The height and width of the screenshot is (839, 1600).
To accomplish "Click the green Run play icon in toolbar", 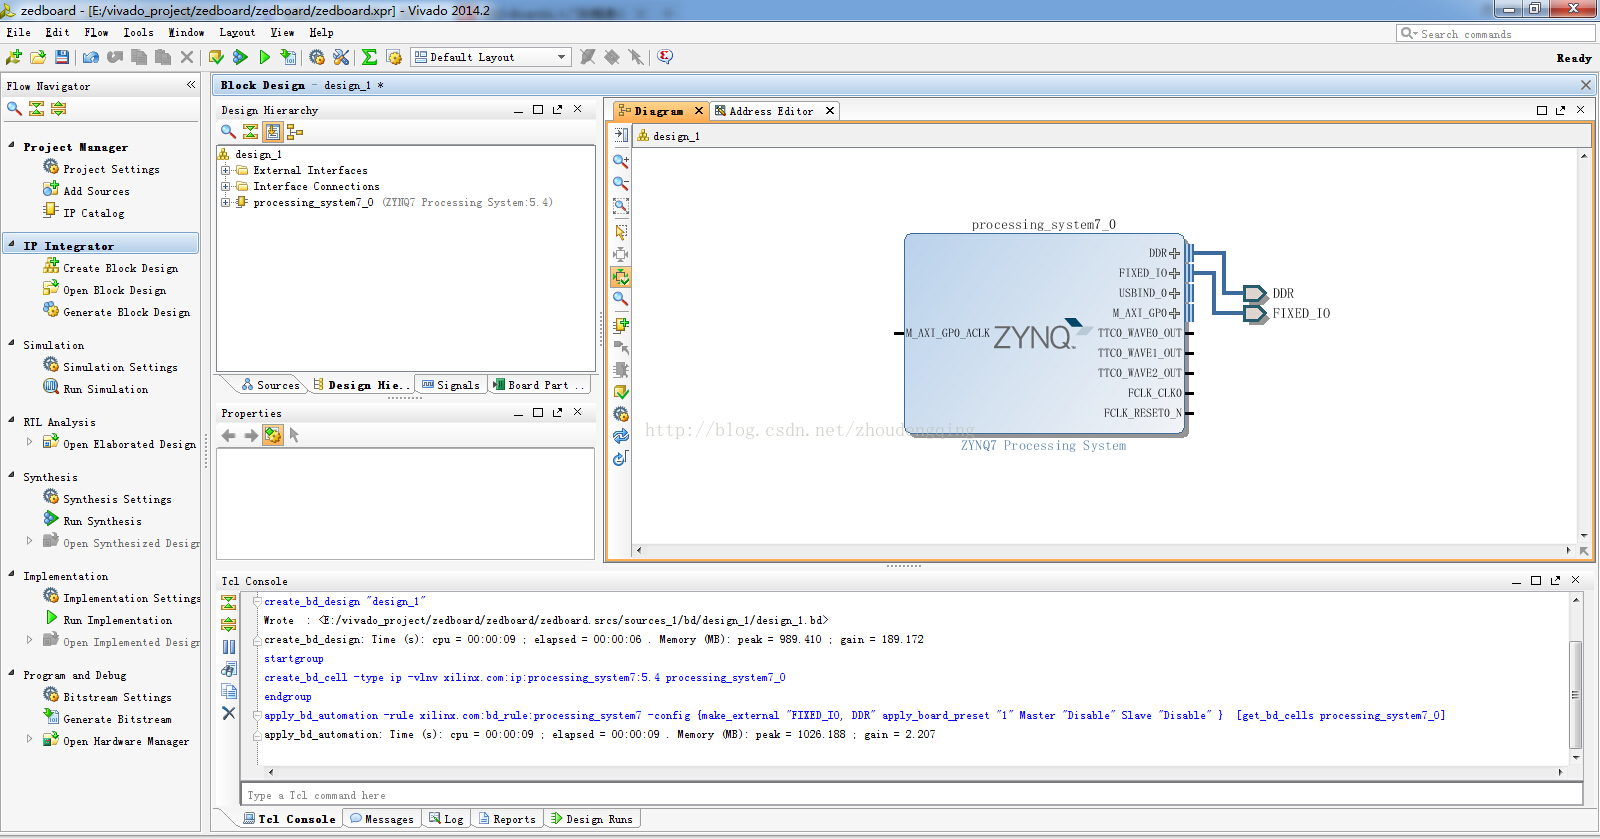I will (x=264, y=58).
